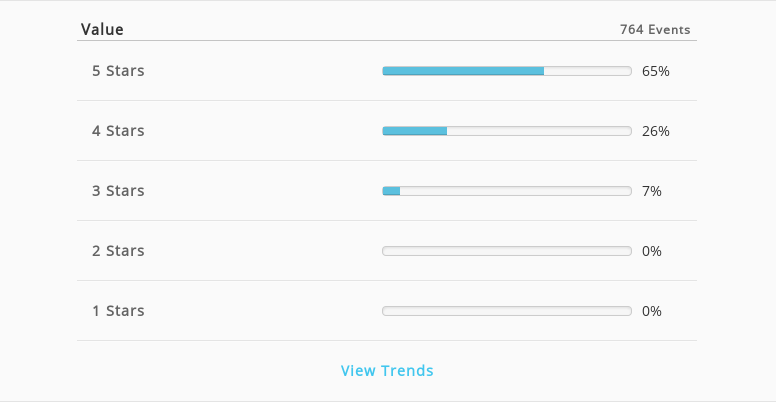This screenshot has height=402, width=776.
Task: Open the View Trends link
Action: tap(387, 370)
